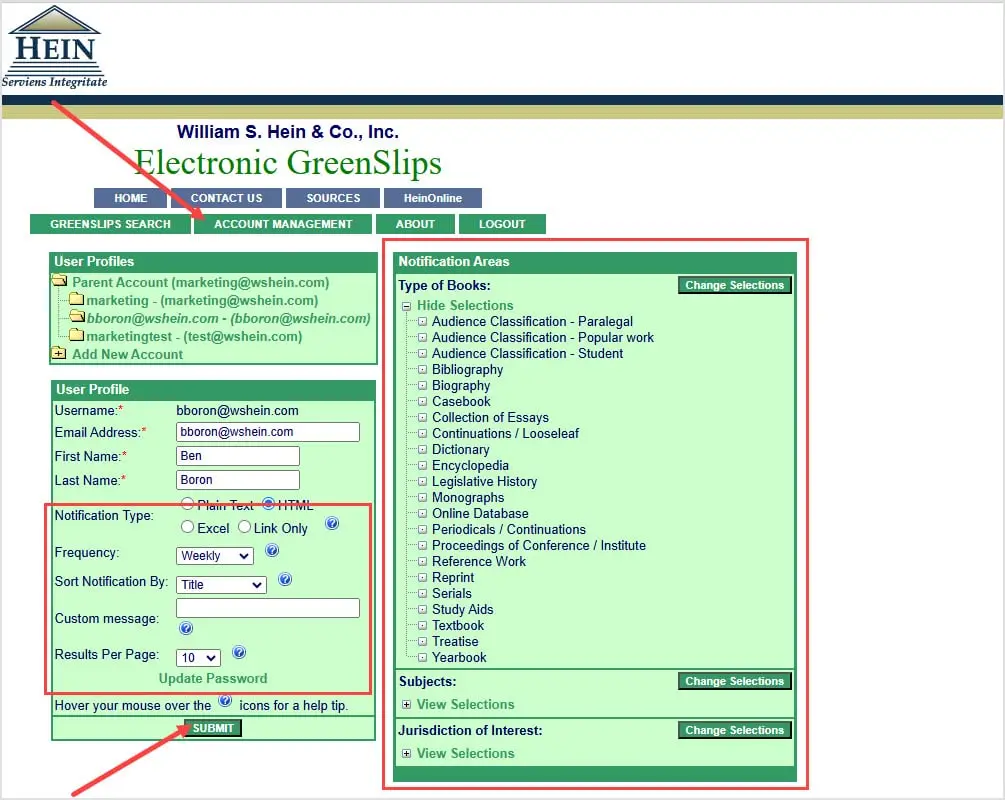Click help icon under Custom message
The width and height of the screenshot is (1005, 800).
[x=186, y=628]
